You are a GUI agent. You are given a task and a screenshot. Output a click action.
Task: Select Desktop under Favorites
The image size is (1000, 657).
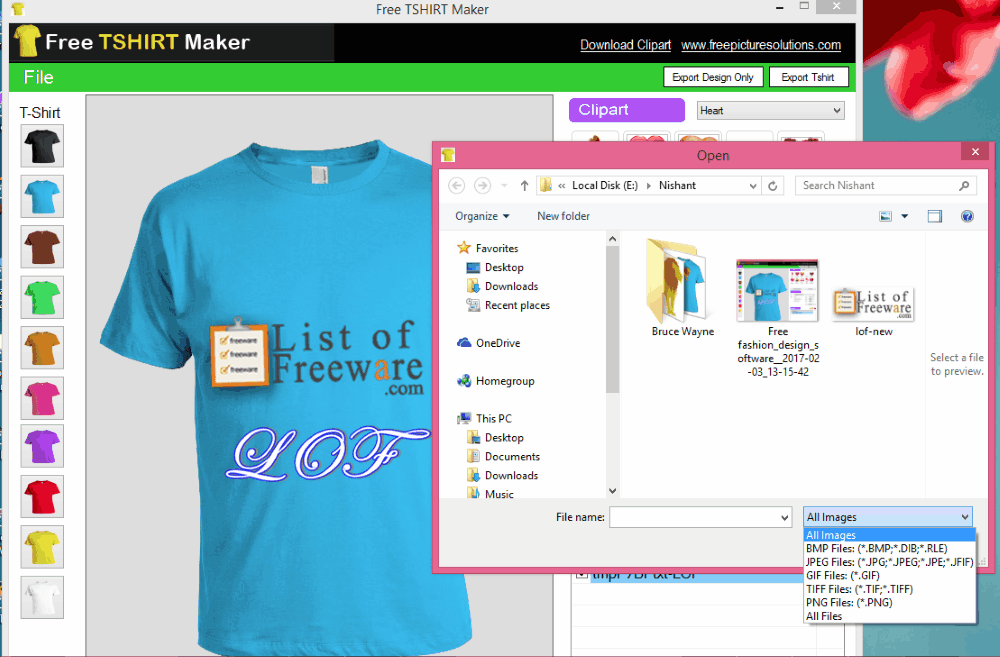pos(495,267)
